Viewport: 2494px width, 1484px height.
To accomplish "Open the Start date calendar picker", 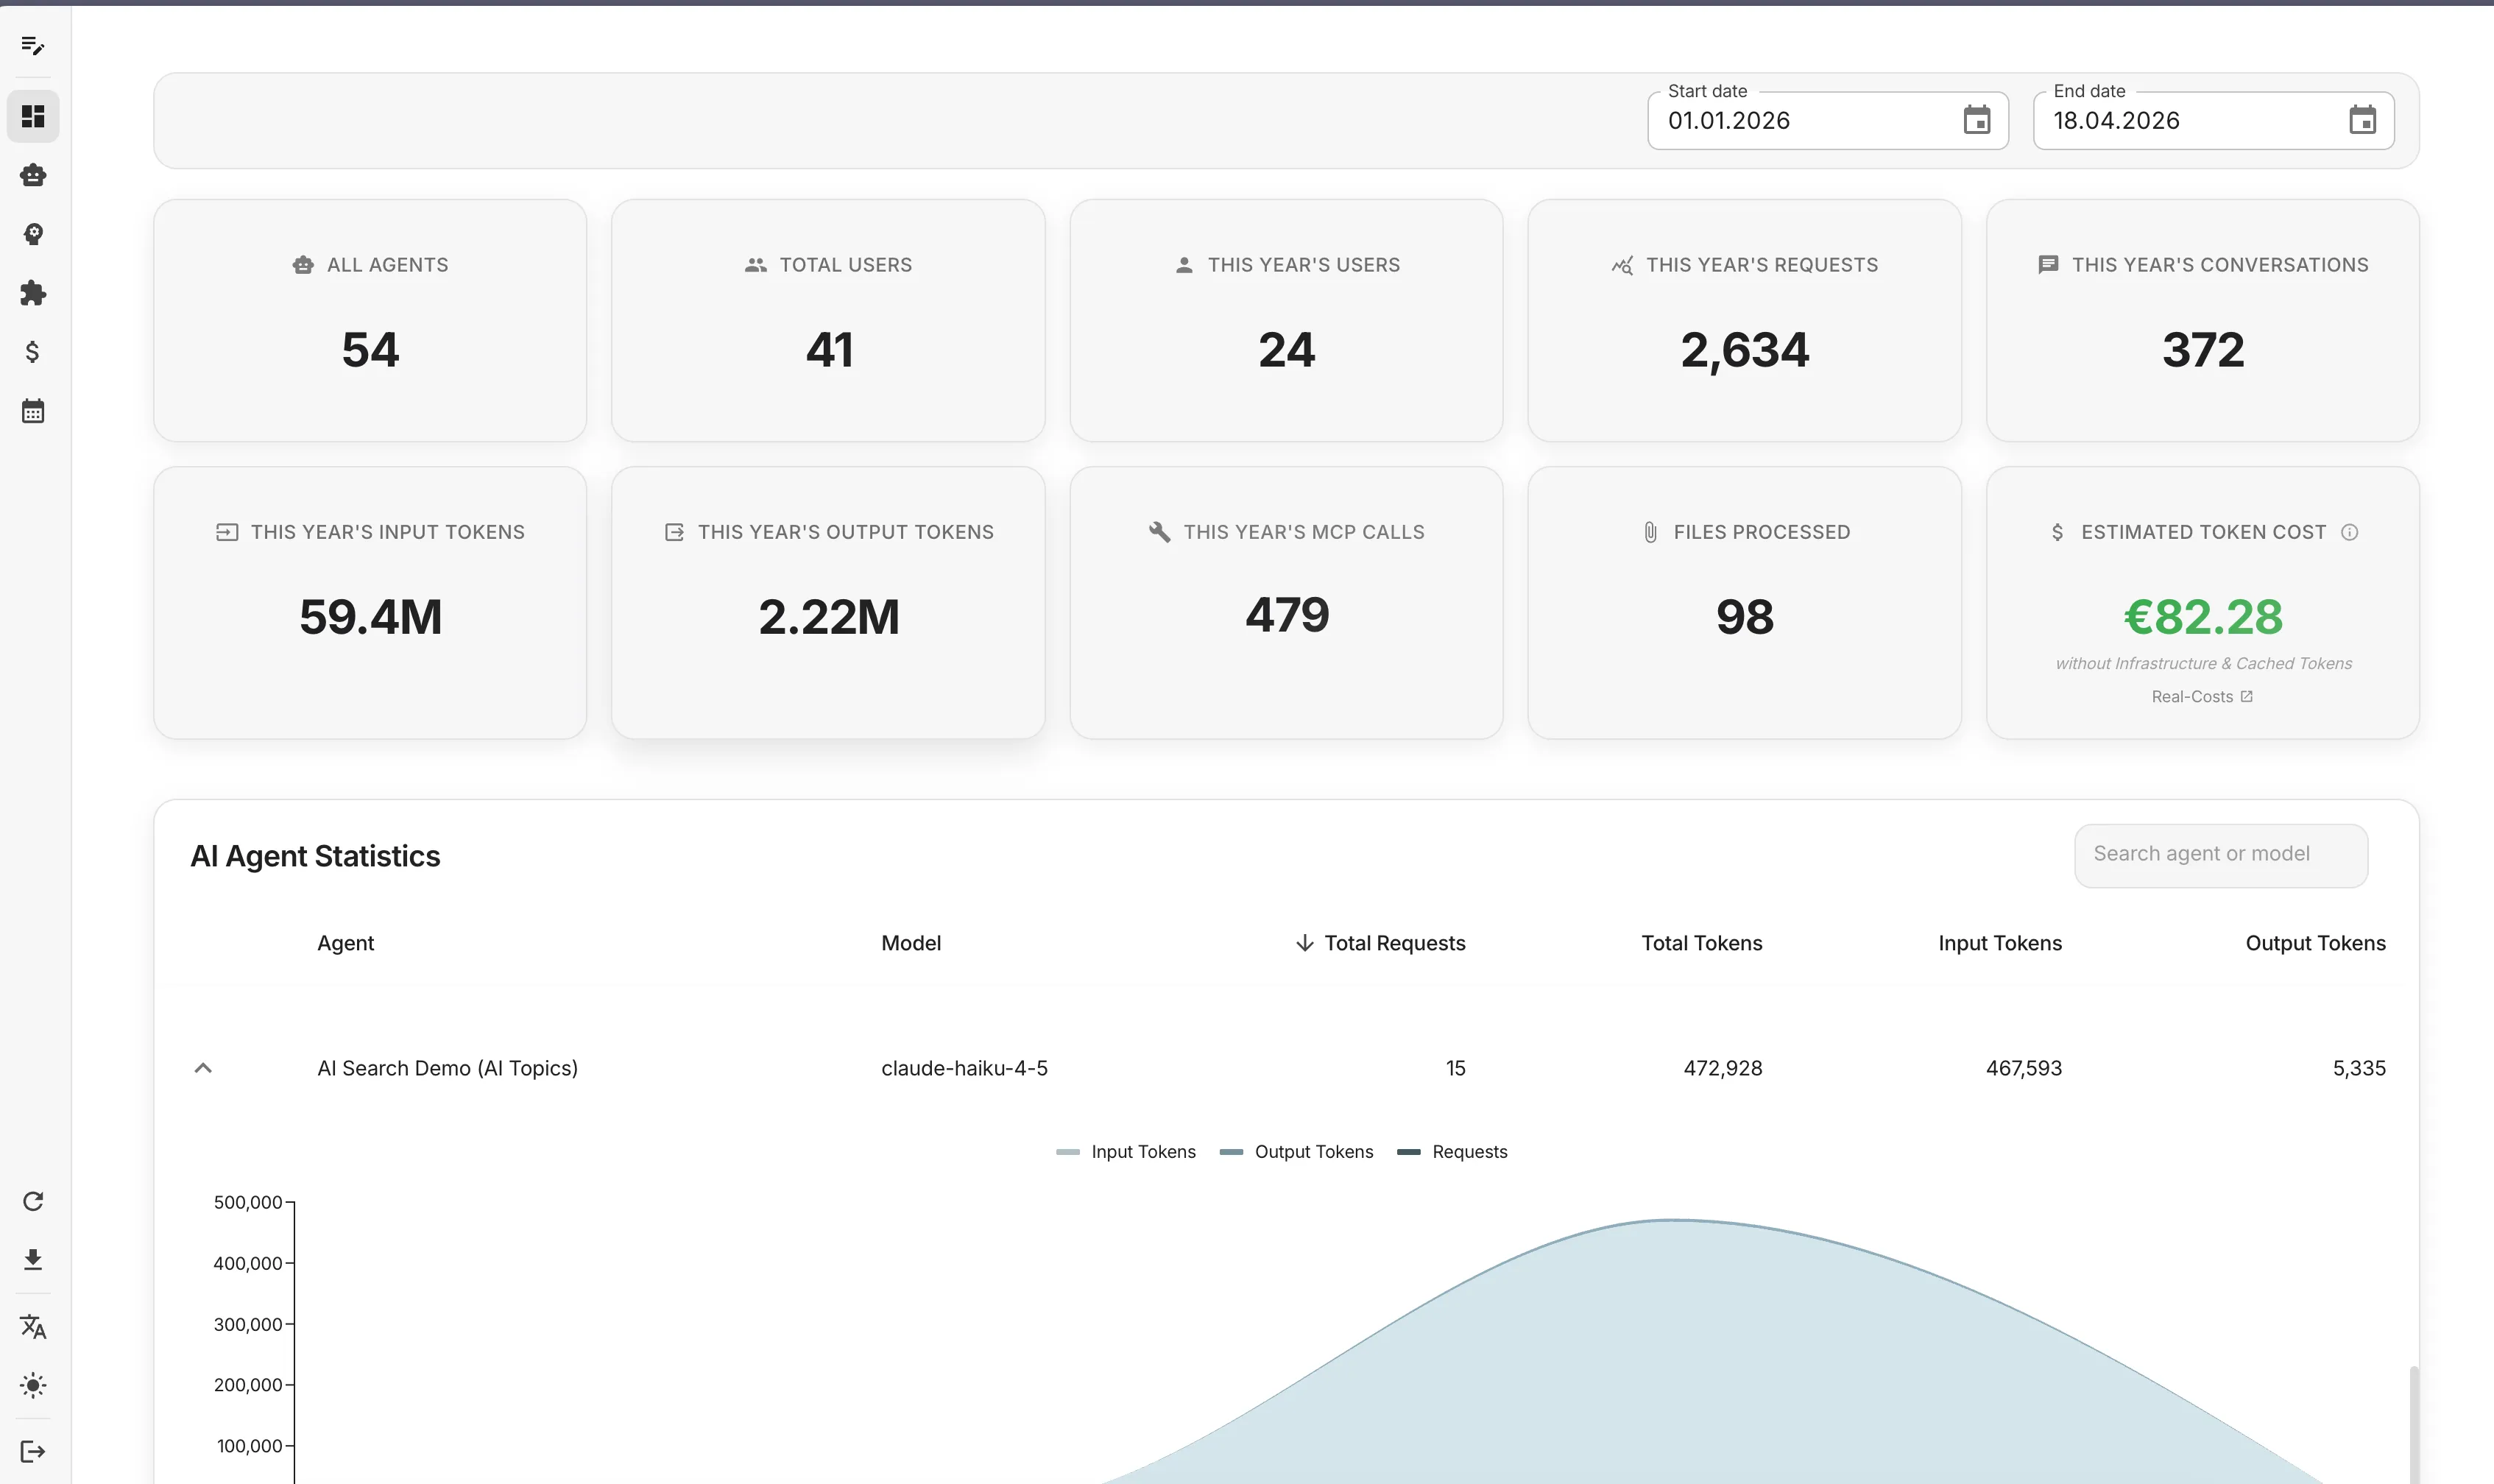I will pos(1977,119).
